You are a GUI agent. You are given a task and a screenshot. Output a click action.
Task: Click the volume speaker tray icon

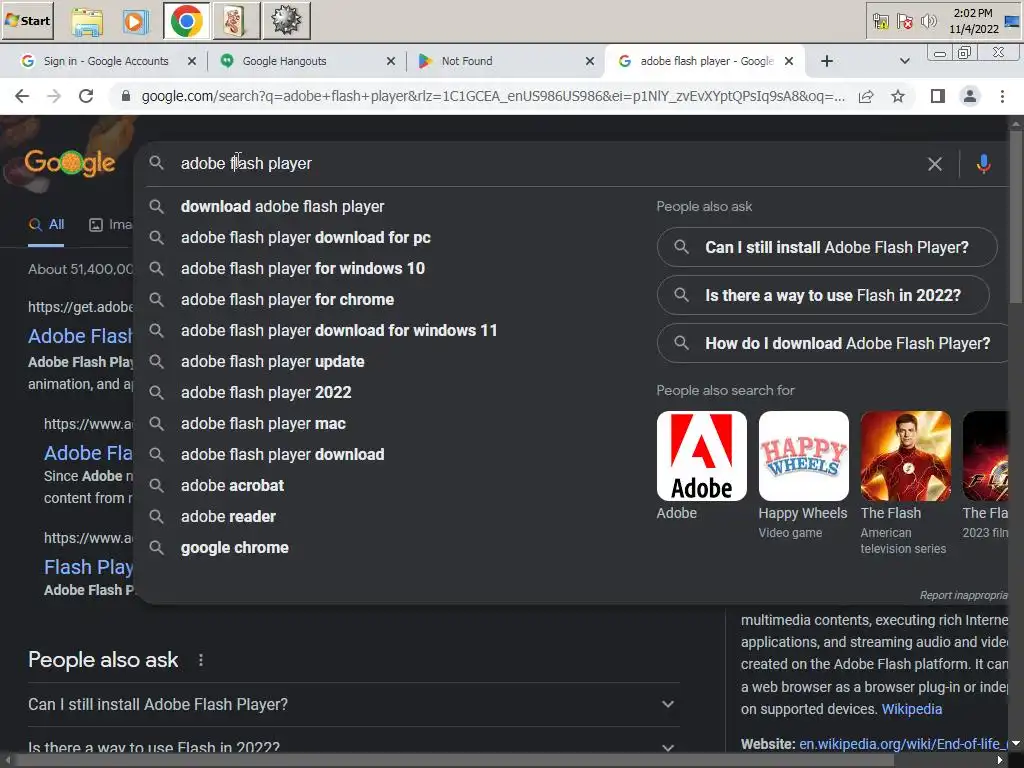click(x=928, y=22)
